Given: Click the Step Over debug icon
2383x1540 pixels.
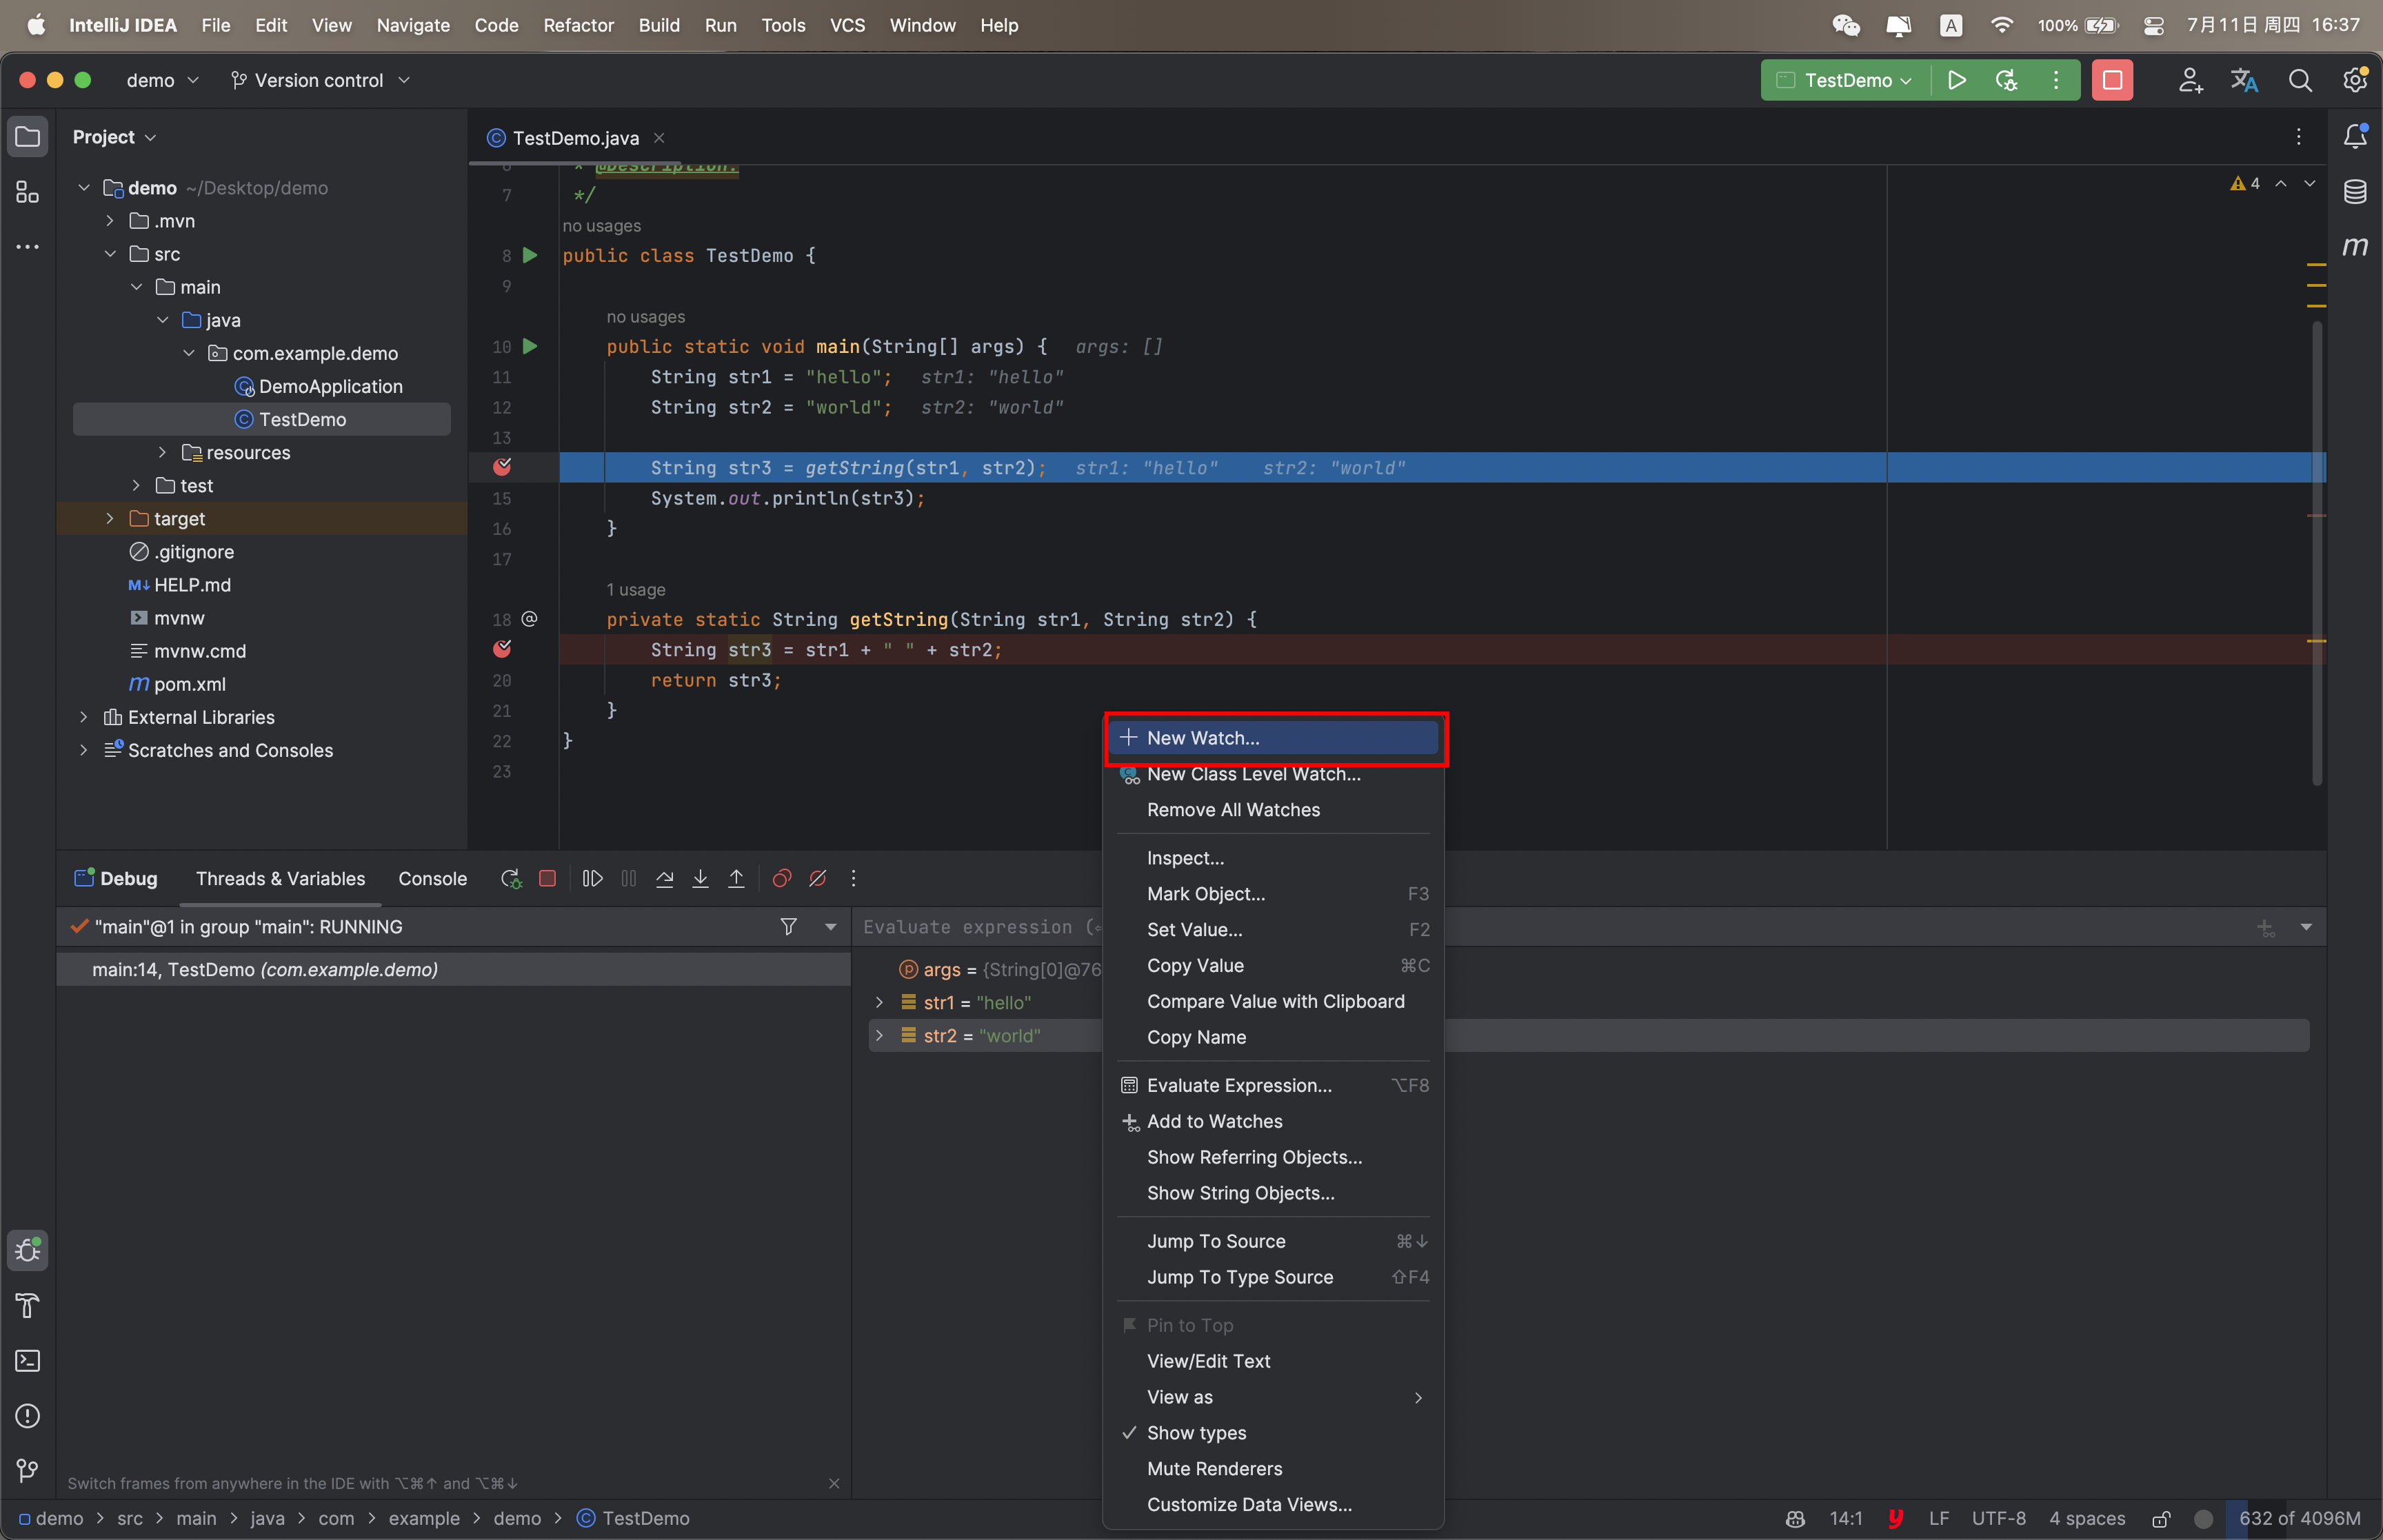Looking at the screenshot, I should click(664, 878).
